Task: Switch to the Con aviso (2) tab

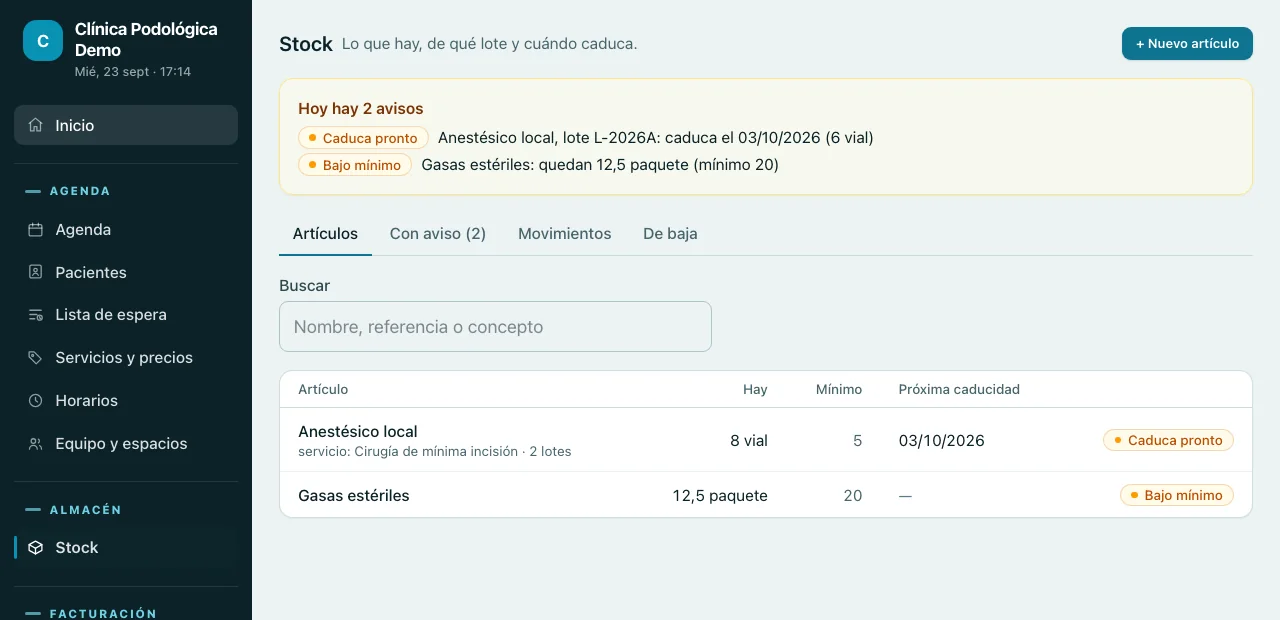Action: [x=438, y=234]
